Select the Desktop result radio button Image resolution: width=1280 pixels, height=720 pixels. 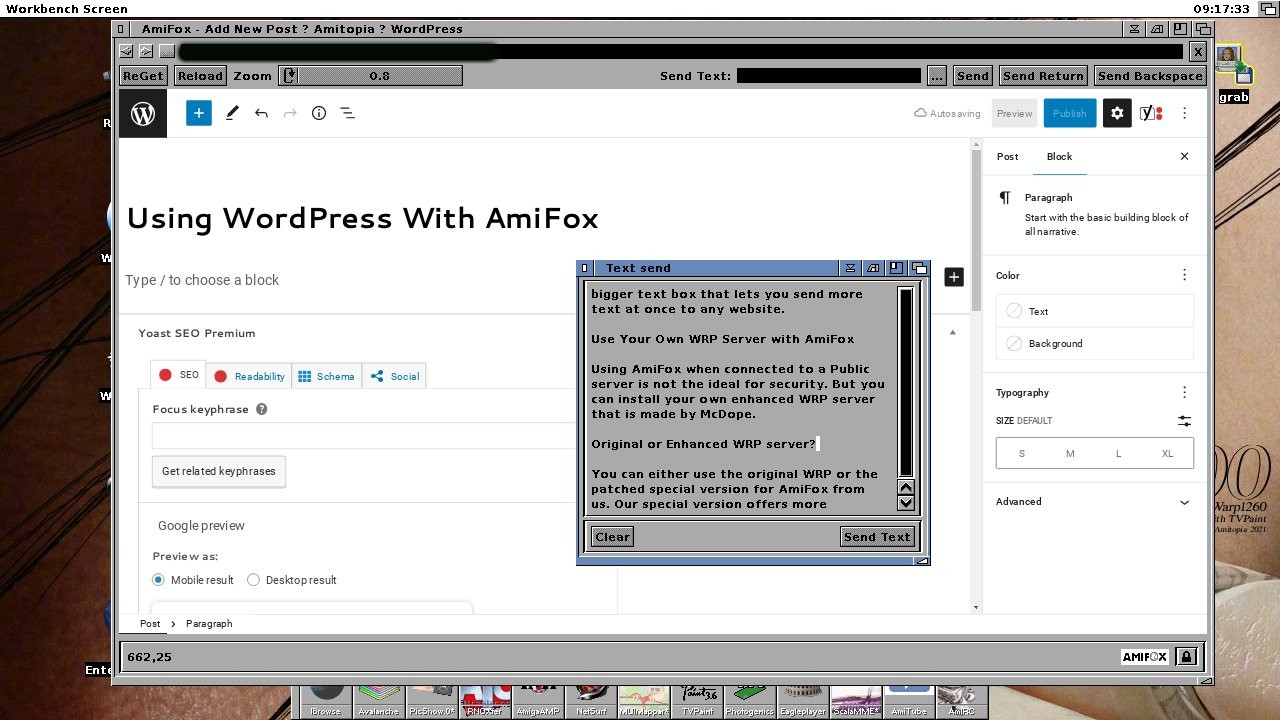point(253,580)
